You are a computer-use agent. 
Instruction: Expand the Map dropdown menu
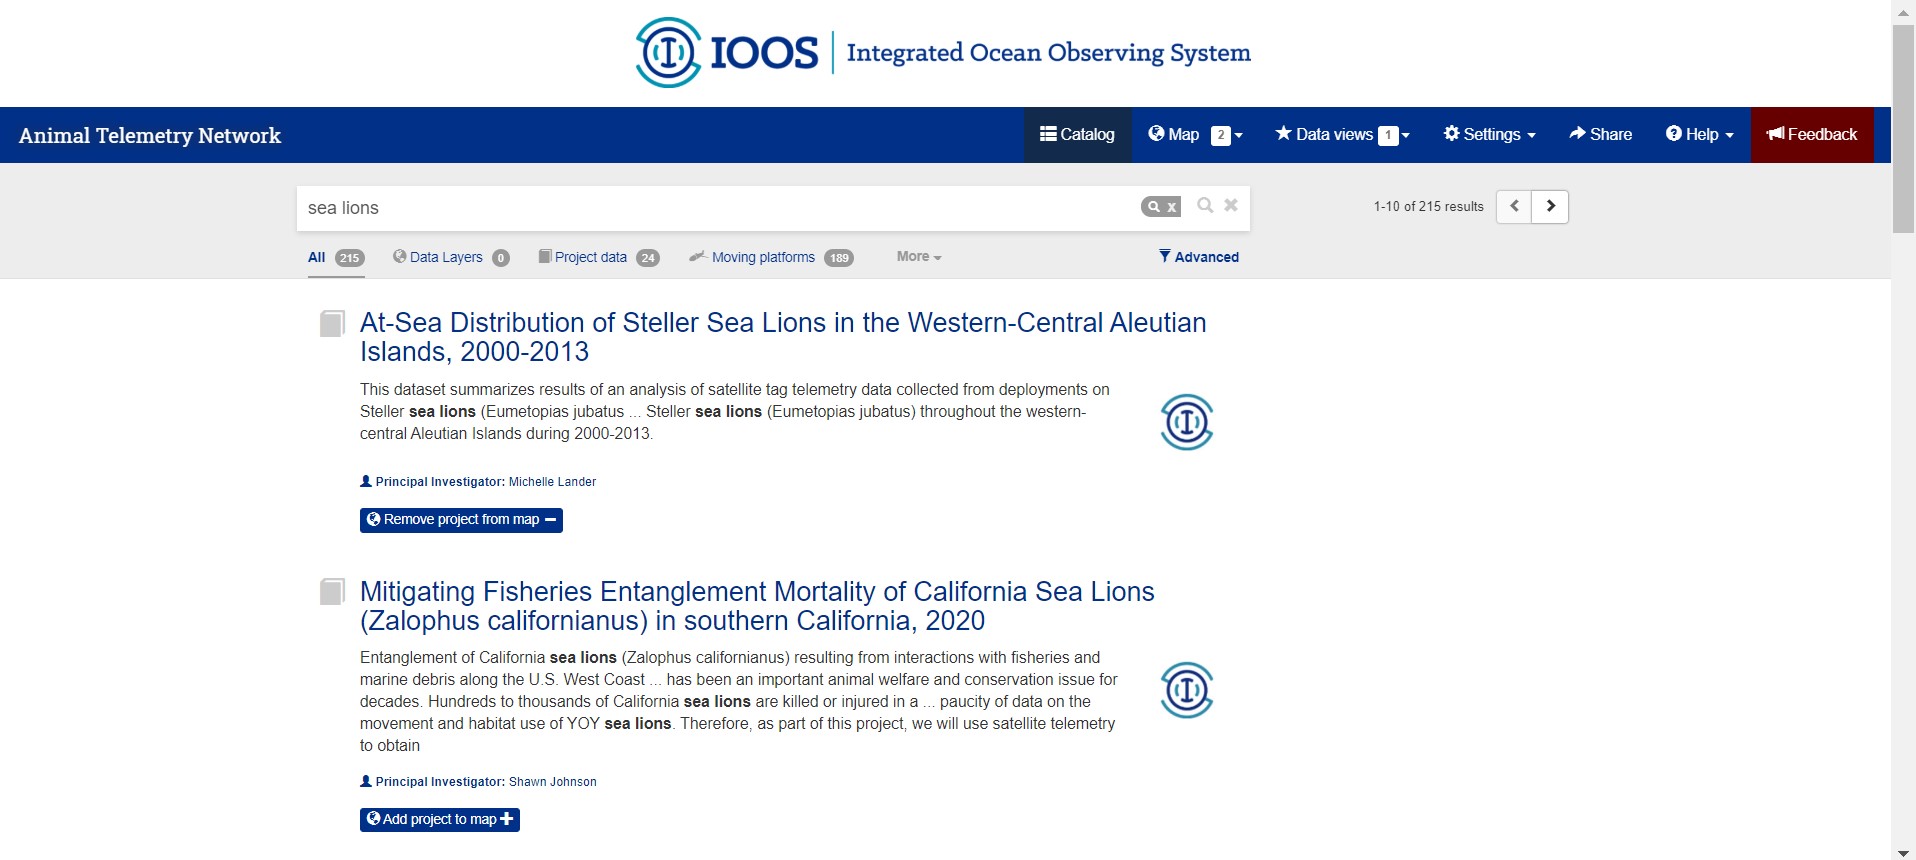pos(1195,135)
